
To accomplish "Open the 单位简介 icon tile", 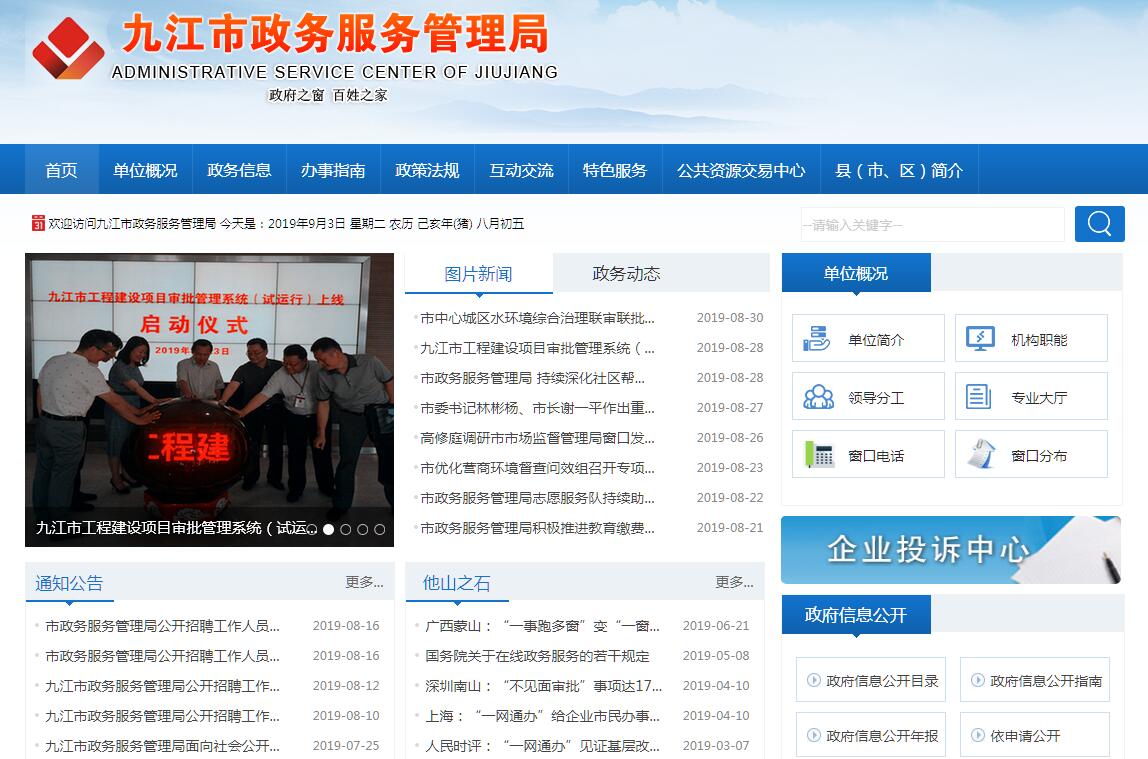I will [x=817, y=339].
